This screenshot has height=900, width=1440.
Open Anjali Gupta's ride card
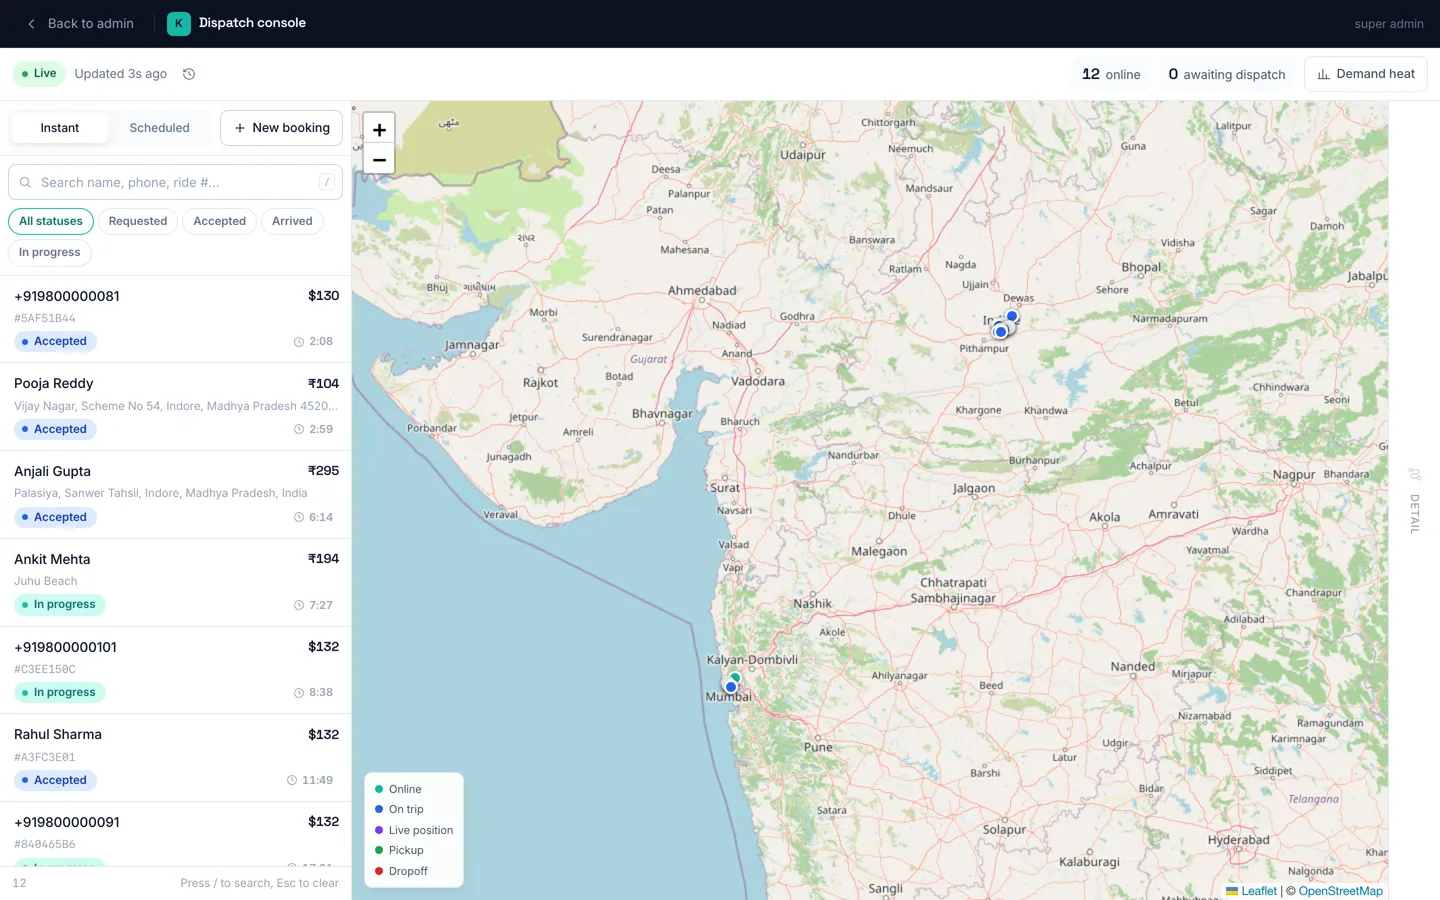pyautogui.click(x=175, y=495)
